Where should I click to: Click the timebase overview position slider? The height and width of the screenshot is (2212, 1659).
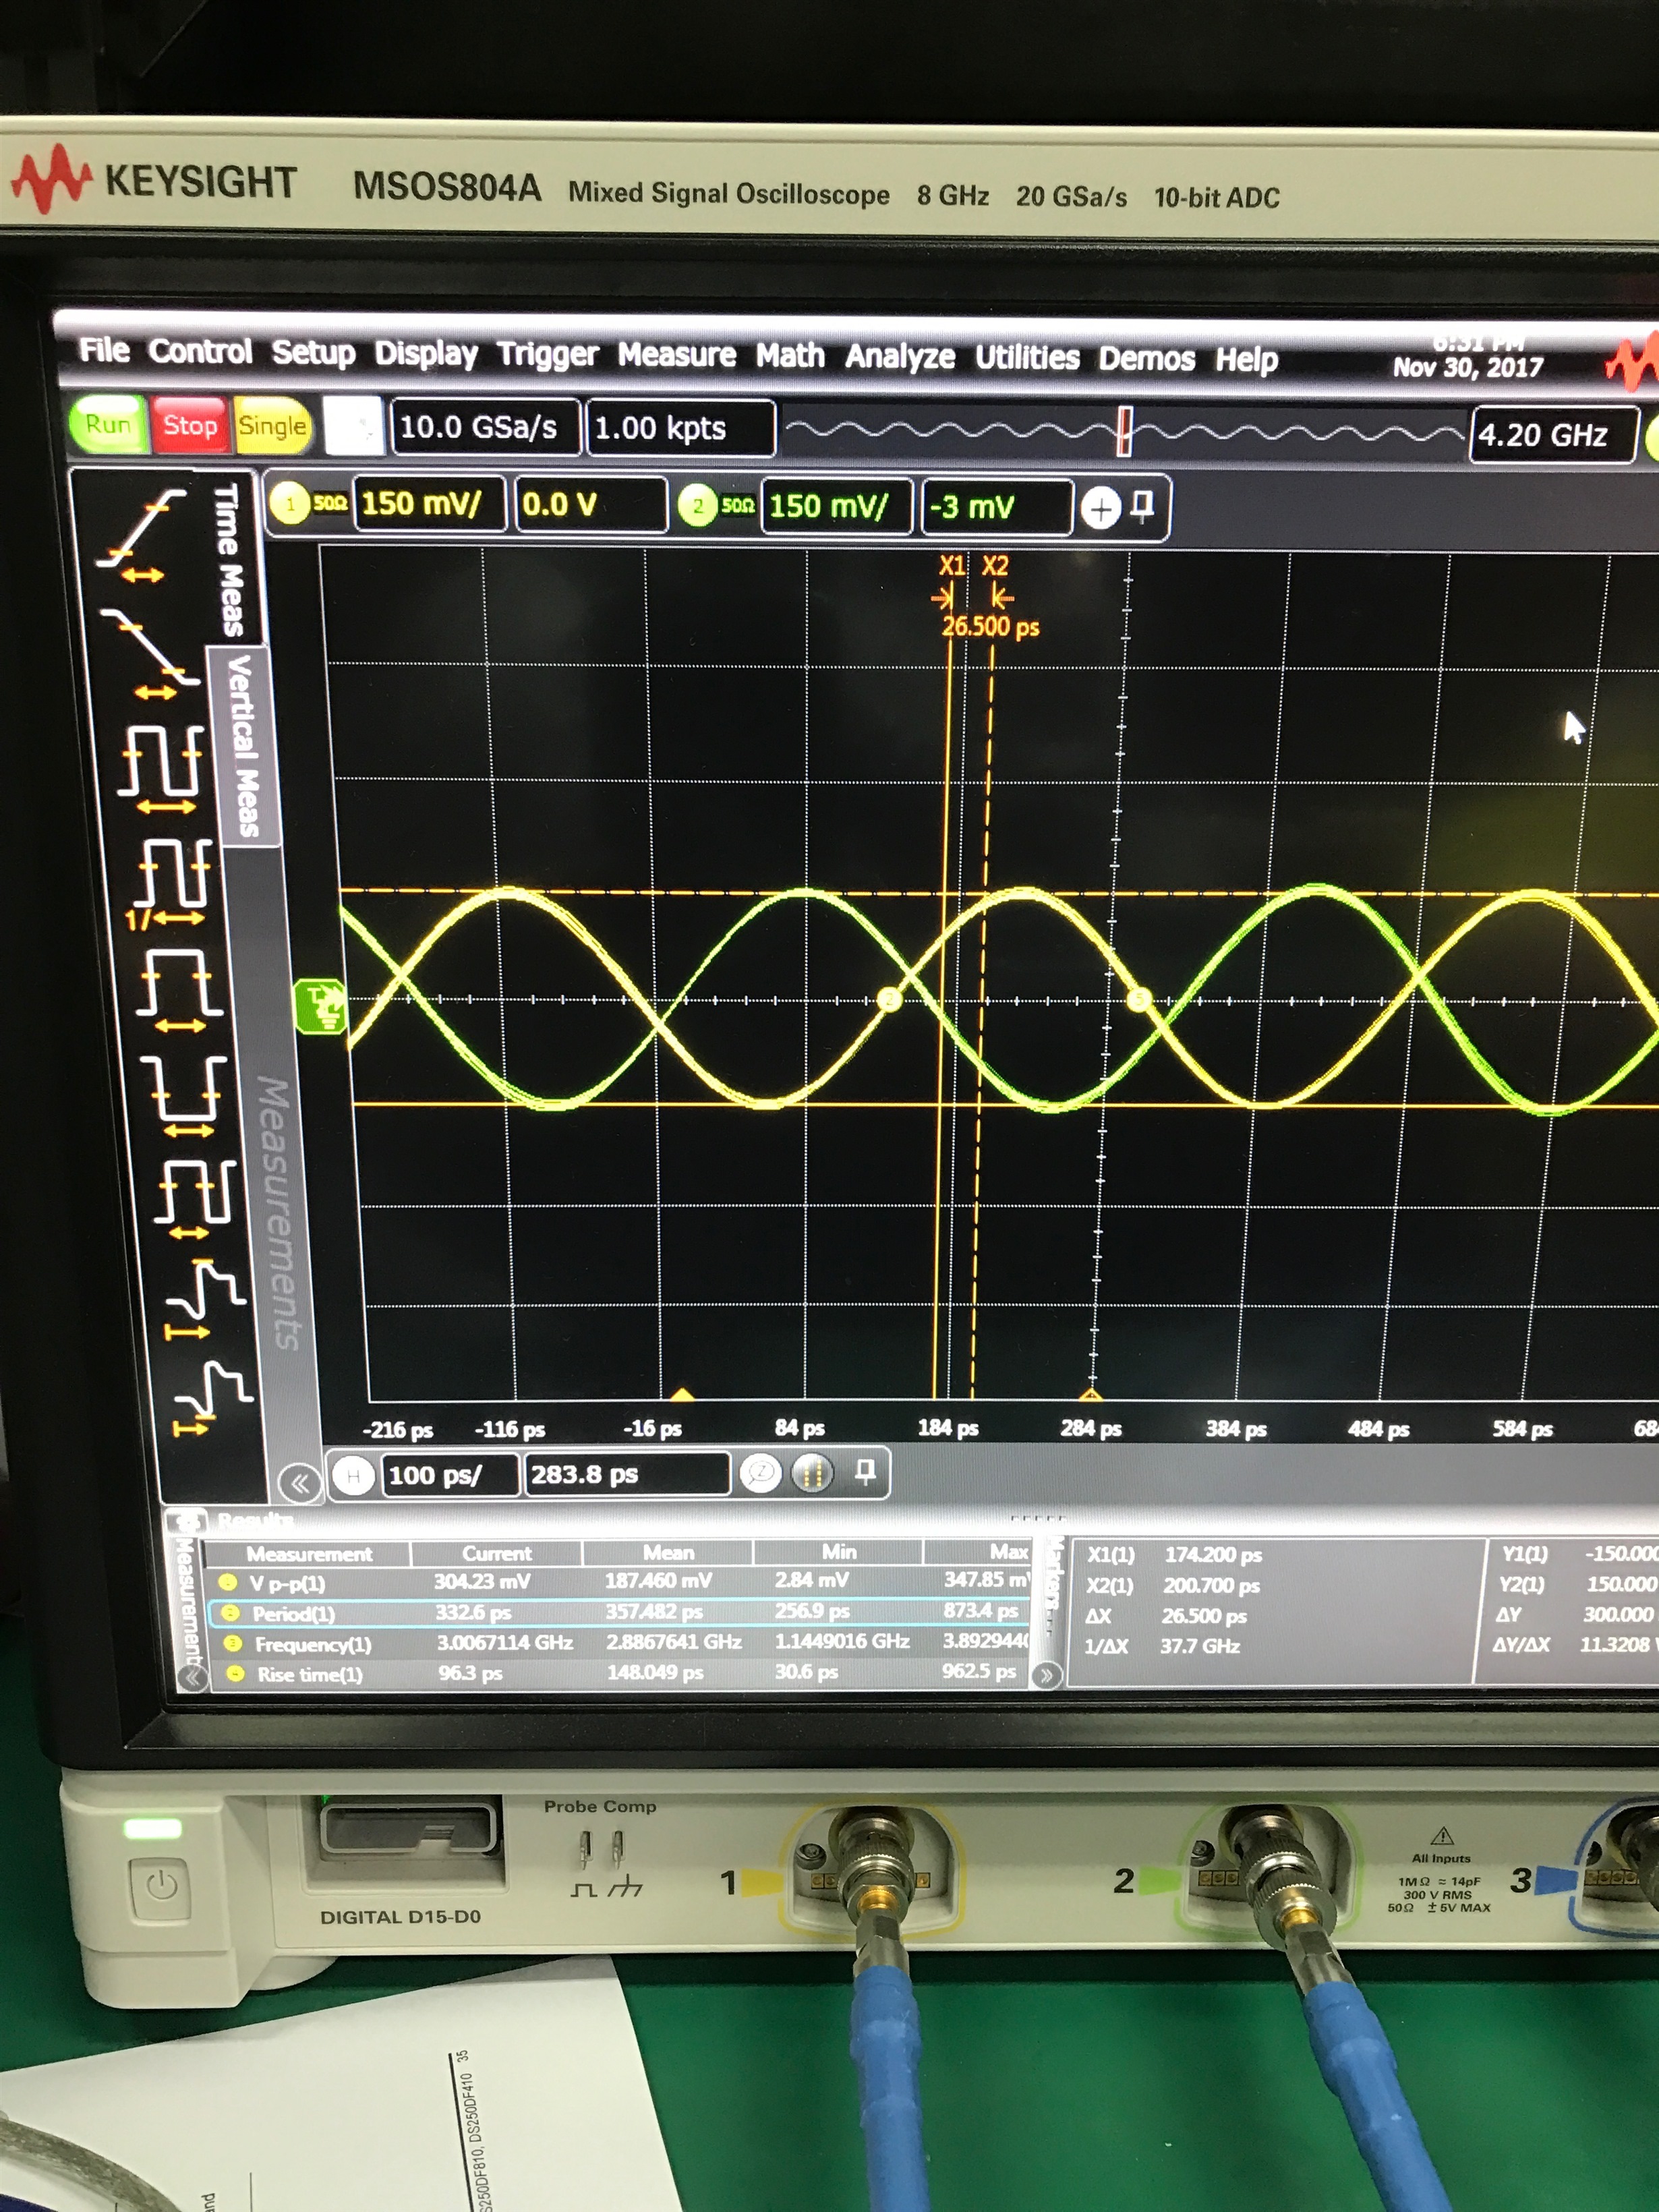1124,431
